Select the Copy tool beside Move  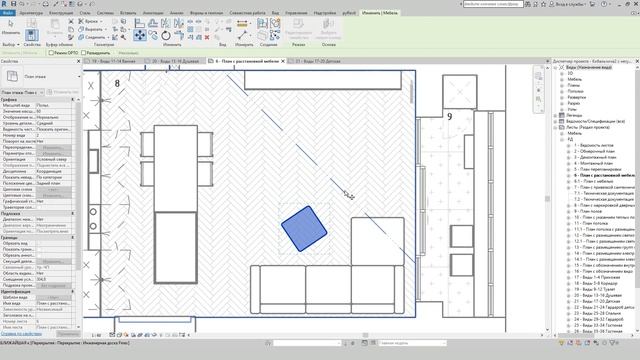[153, 36]
